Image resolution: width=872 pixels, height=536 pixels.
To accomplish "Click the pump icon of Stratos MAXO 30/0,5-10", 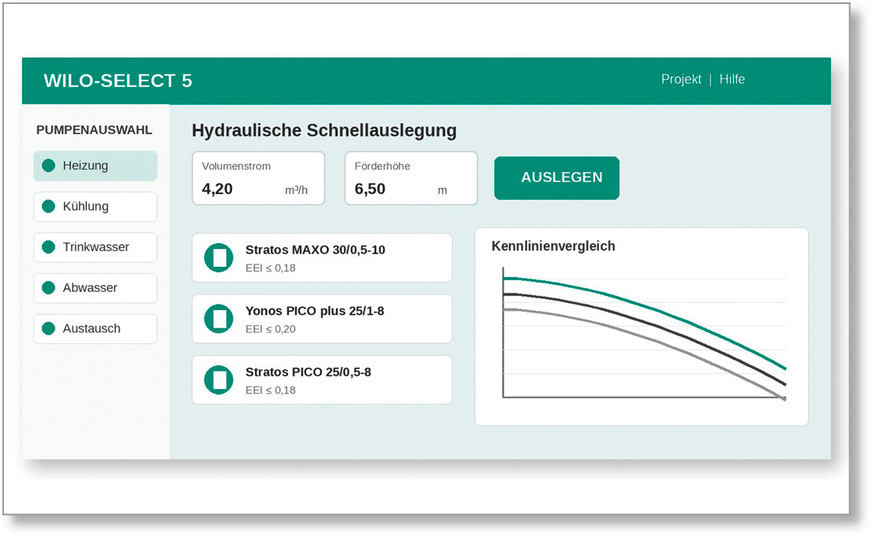I will tap(219, 257).
